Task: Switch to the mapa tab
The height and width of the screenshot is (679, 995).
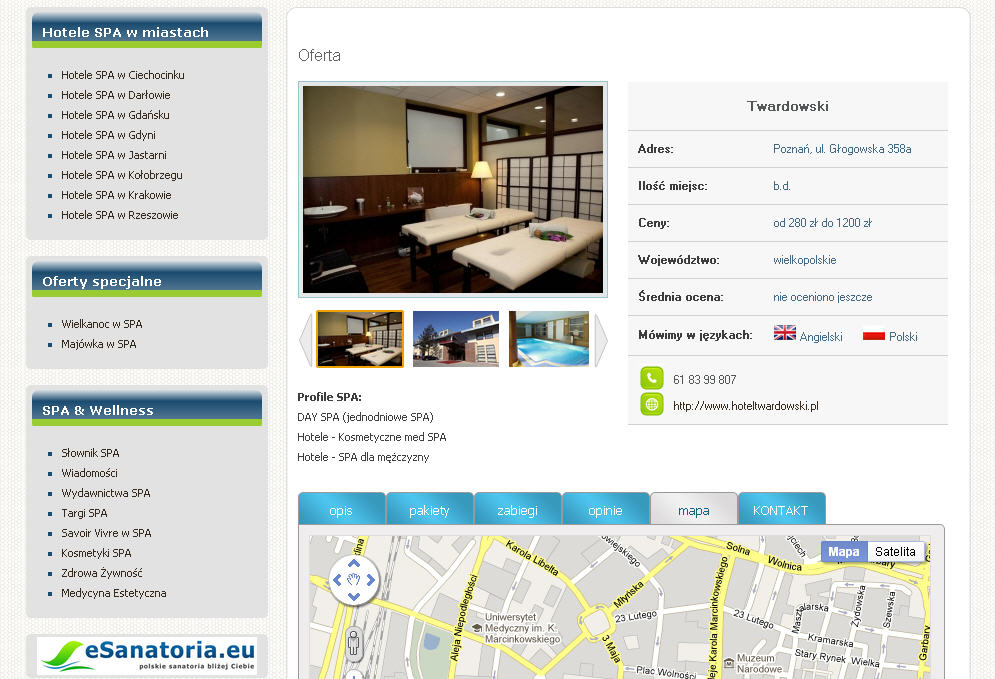Action: coord(694,510)
